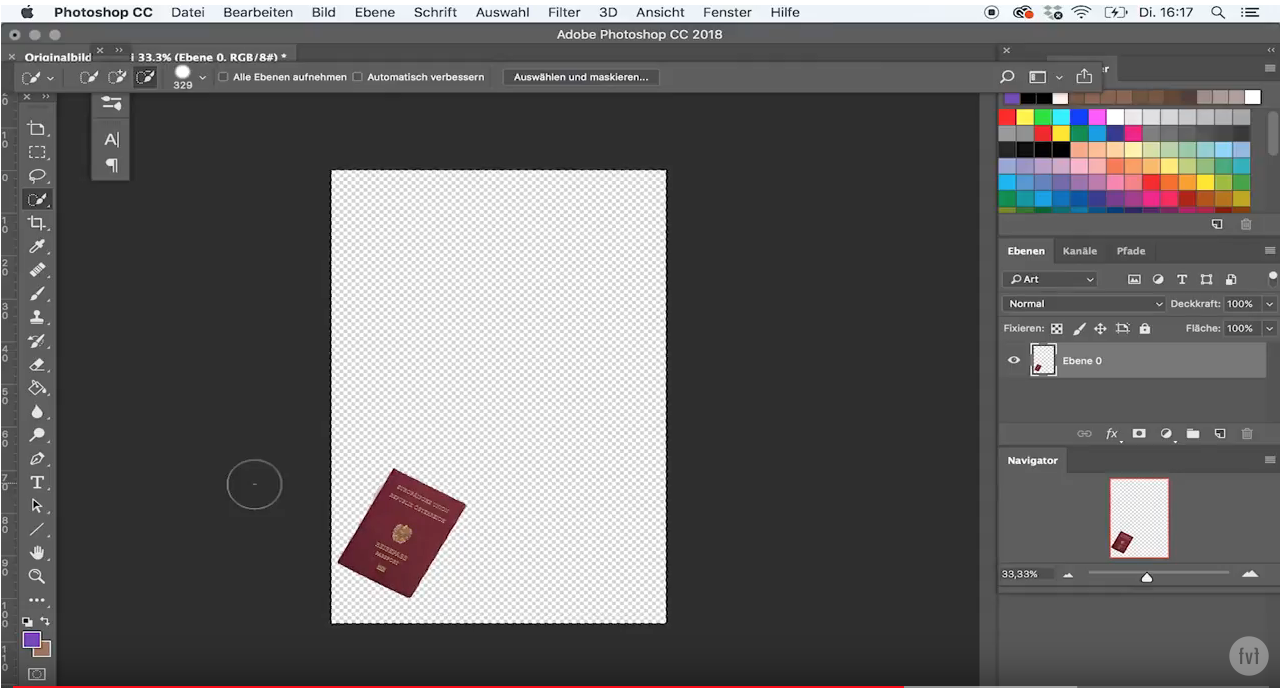Add a layer mask to Ebene 0
Screen dimensions: 1280x688
pos(1138,434)
